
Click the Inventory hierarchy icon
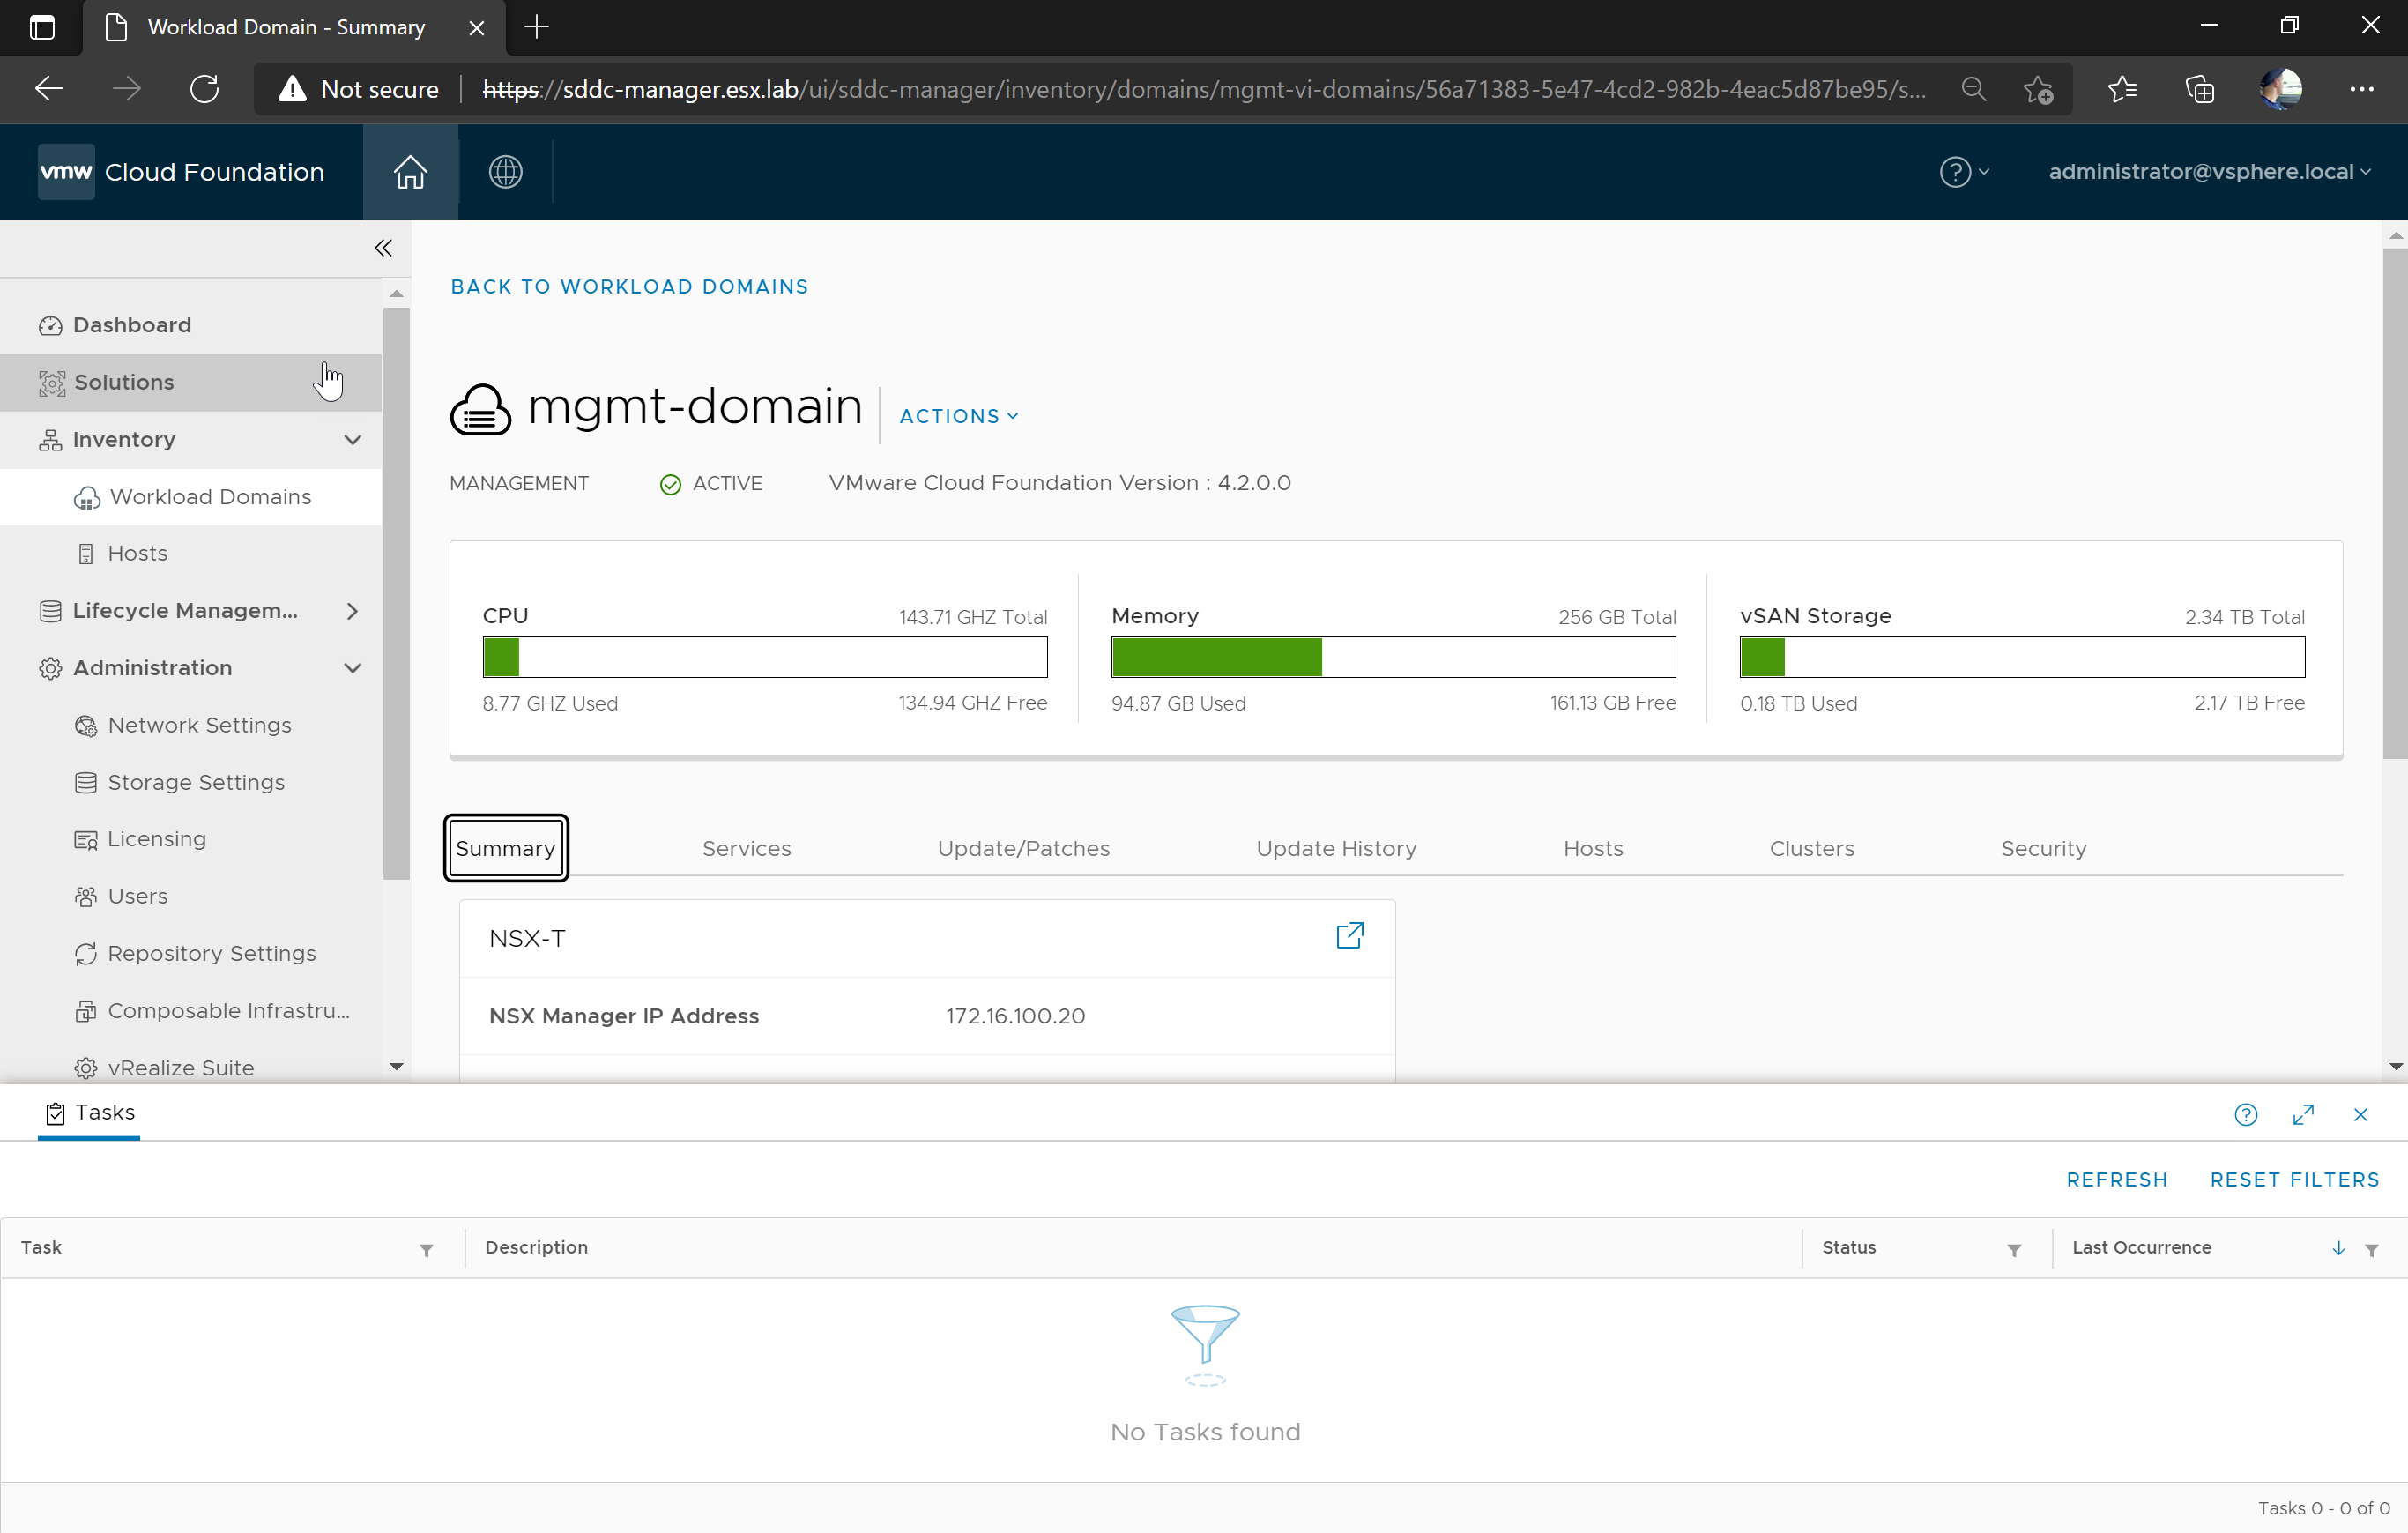(50, 440)
